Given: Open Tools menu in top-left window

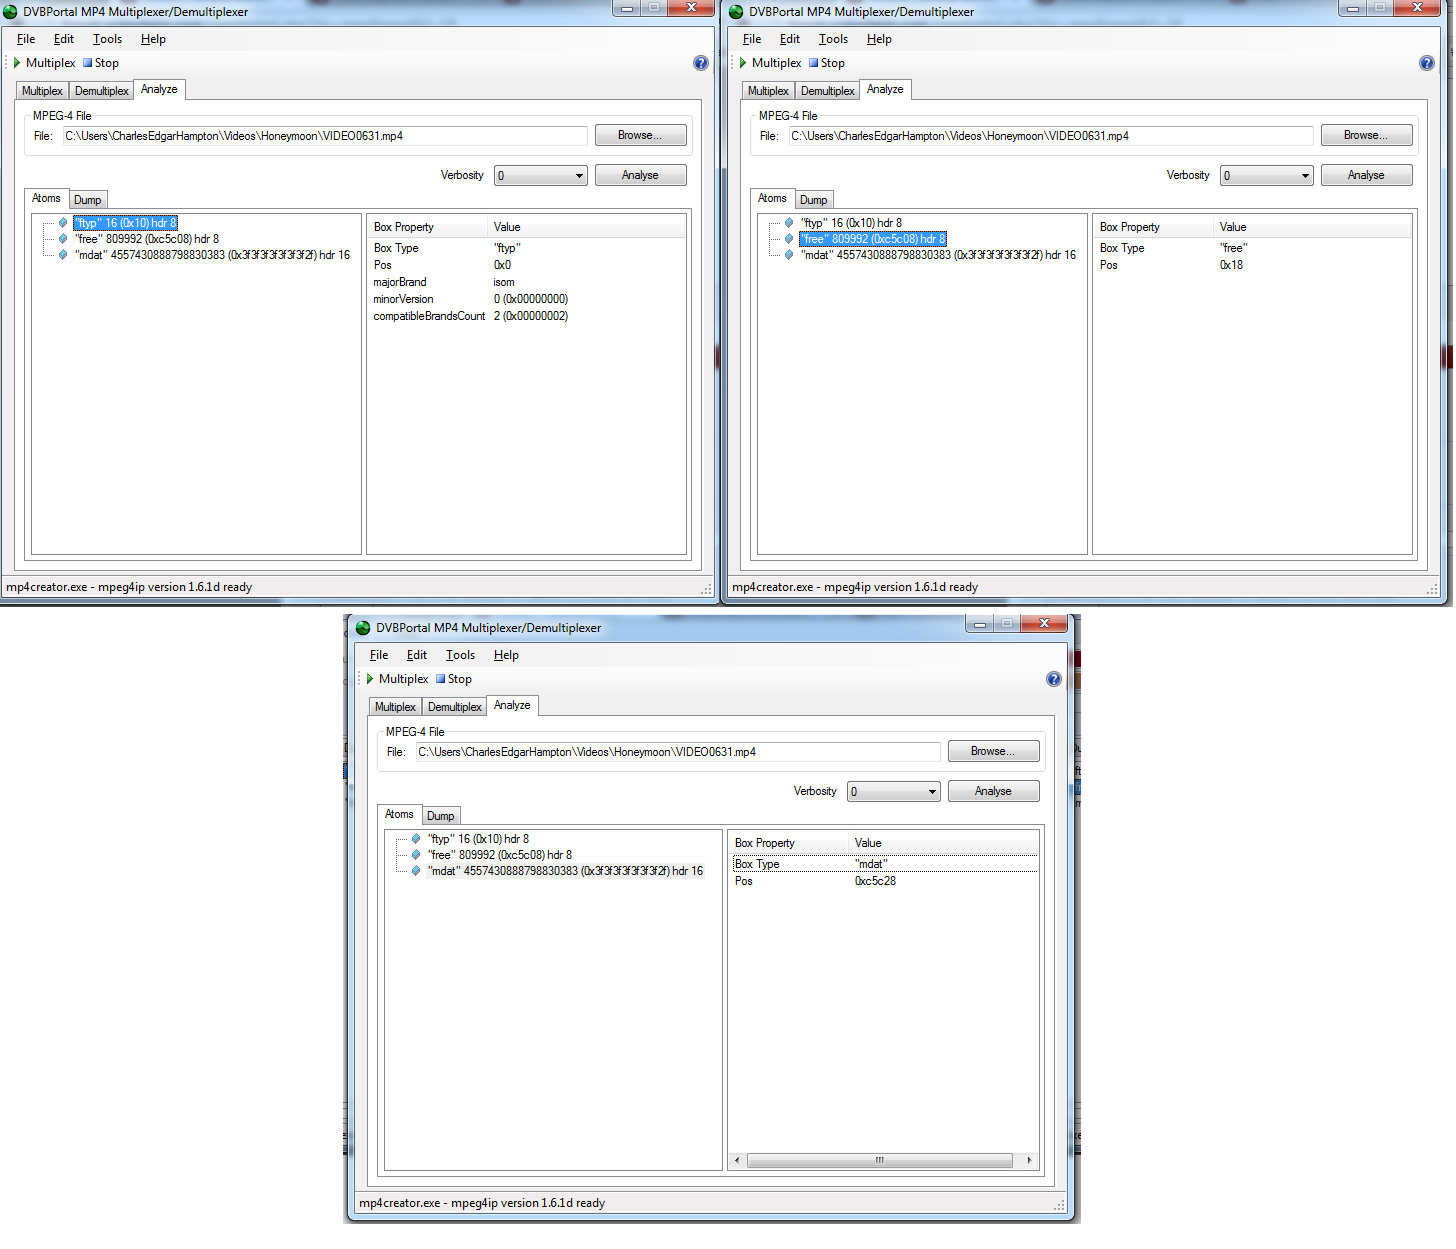Looking at the screenshot, I should pos(107,39).
